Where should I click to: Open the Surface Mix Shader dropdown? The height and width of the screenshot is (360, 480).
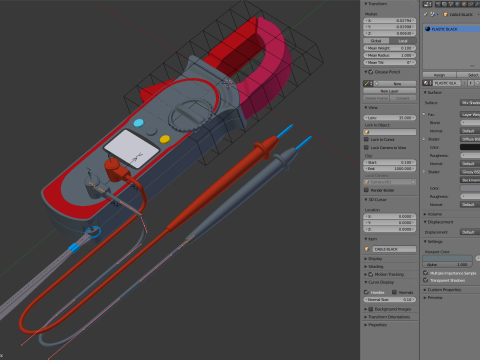(470, 103)
